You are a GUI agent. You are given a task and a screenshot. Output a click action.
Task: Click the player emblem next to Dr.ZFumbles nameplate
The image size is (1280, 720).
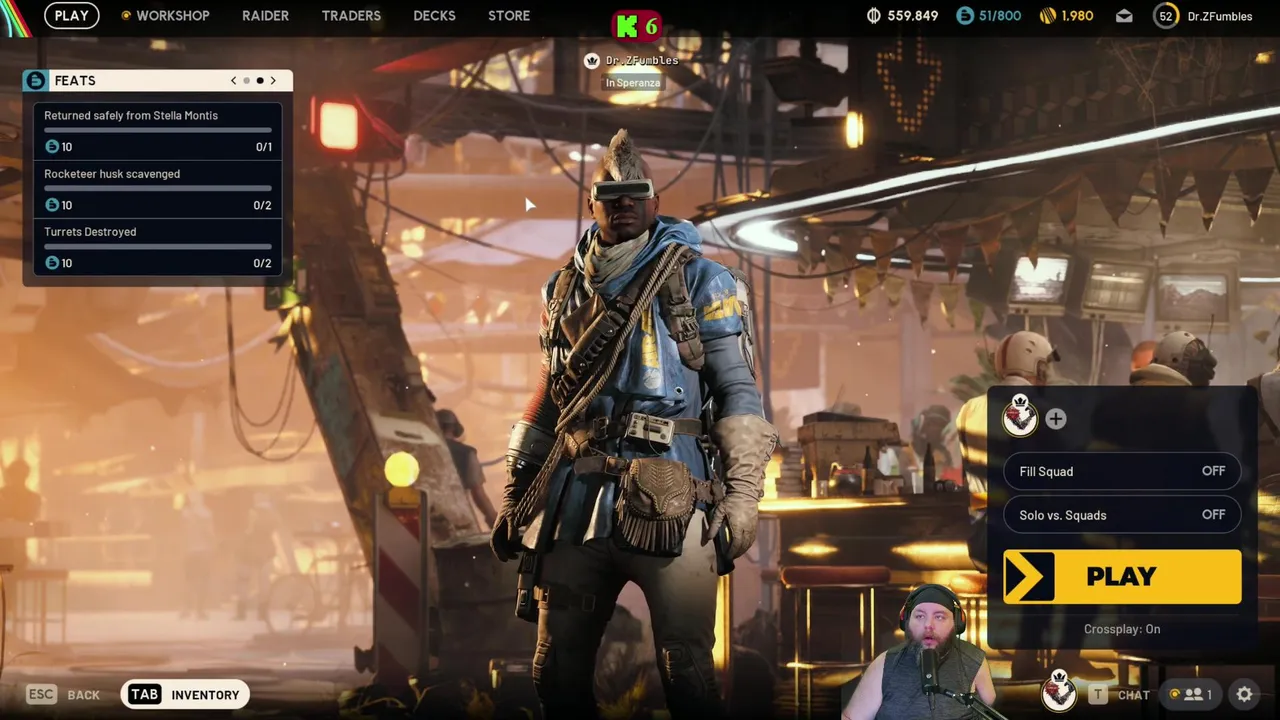click(x=592, y=61)
